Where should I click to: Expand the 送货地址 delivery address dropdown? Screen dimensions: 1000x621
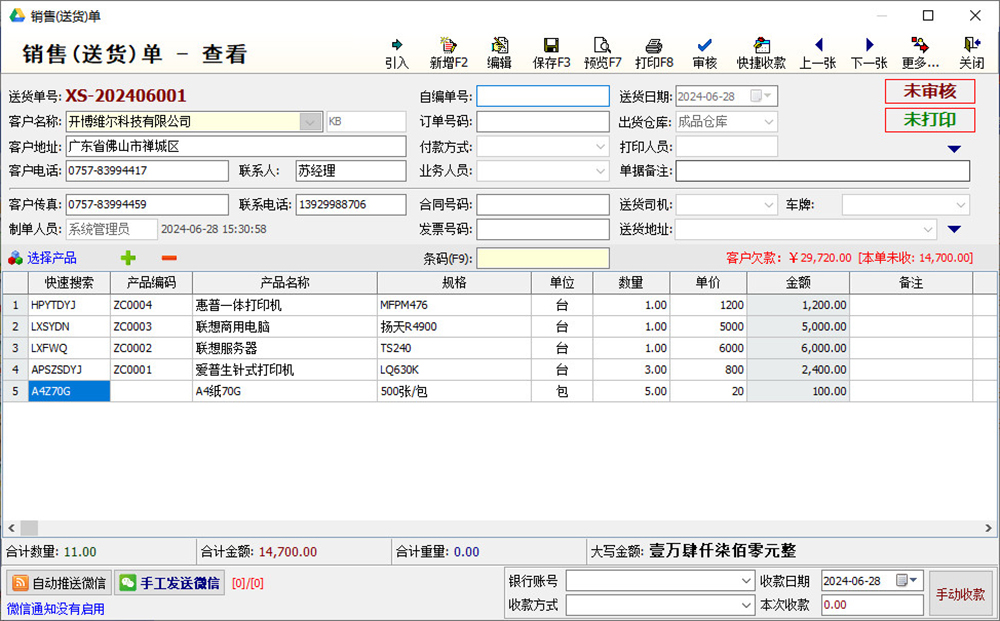(x=928, y=229)
